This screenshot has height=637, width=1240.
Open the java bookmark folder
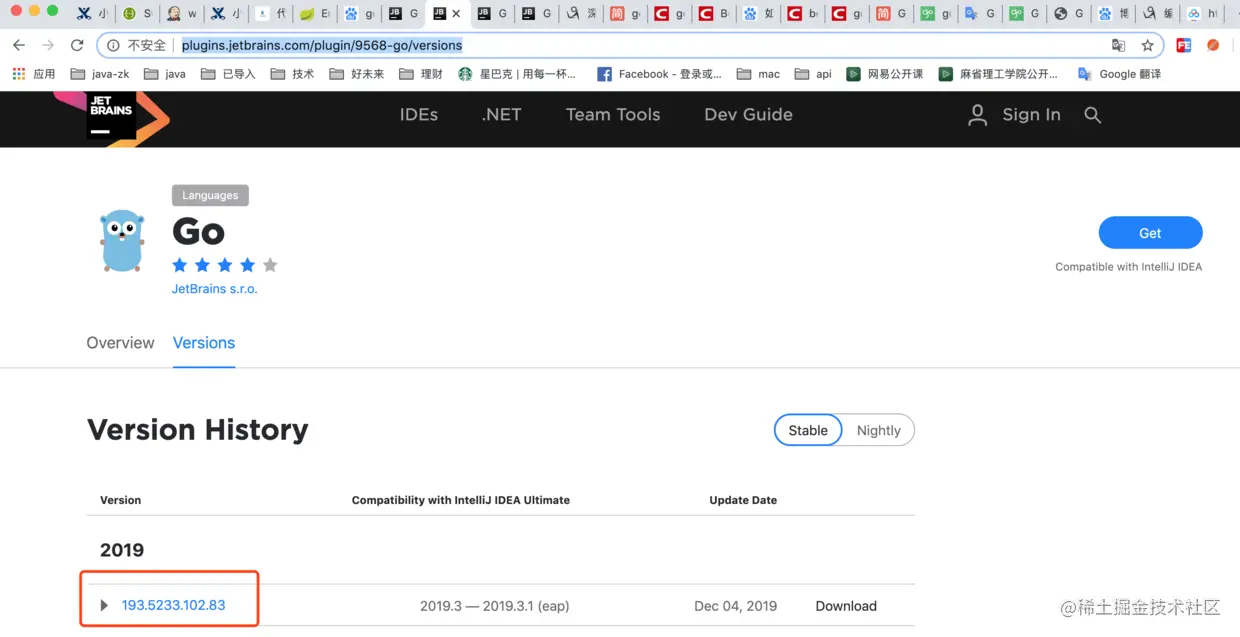[165, 74]
